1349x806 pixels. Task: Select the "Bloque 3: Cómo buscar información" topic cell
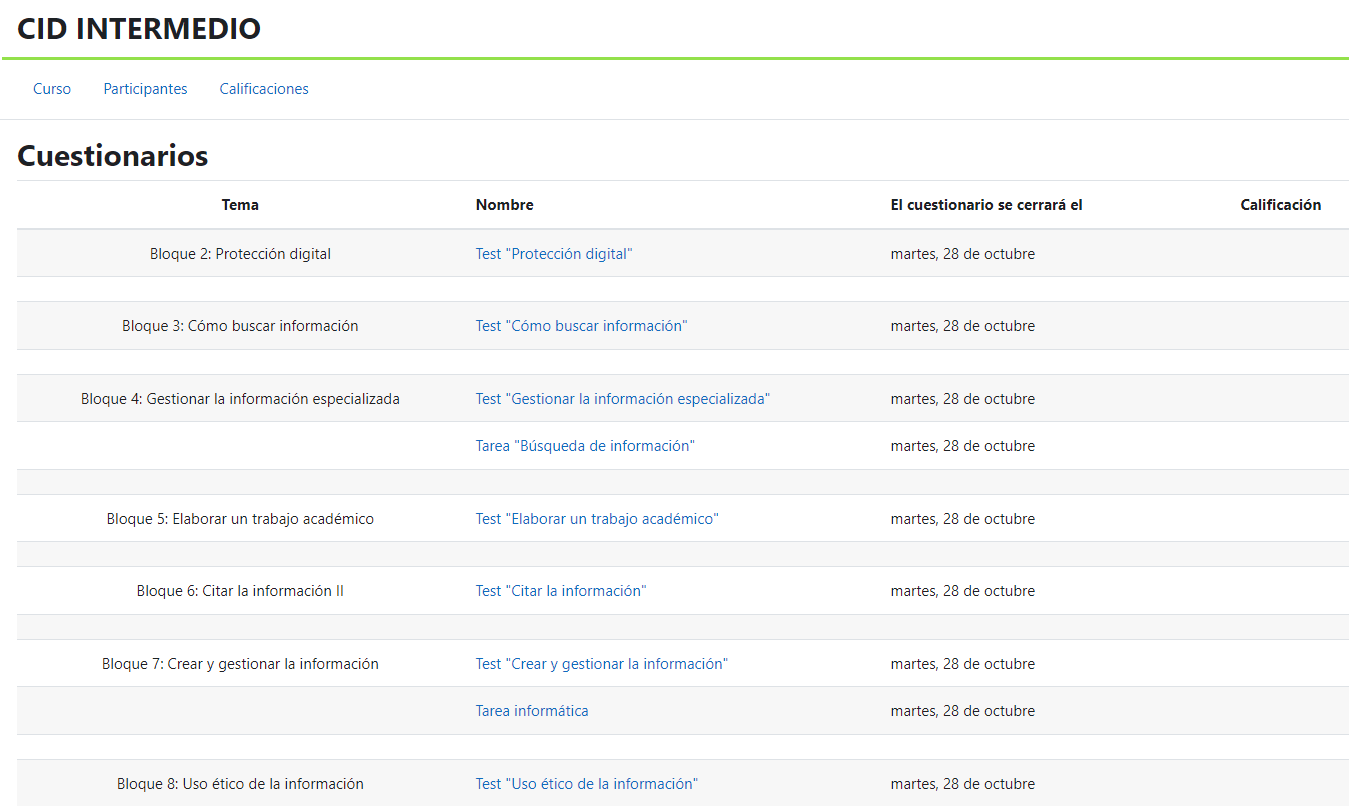pos(240,326)
